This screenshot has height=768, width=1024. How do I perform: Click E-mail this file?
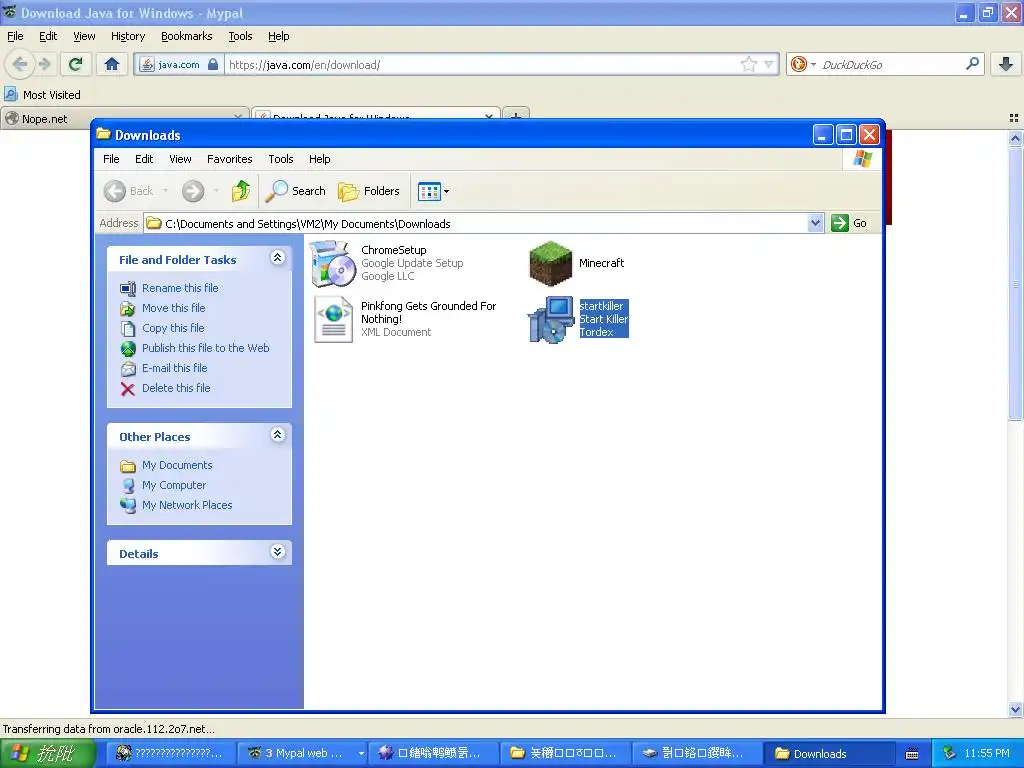[174, 368]
